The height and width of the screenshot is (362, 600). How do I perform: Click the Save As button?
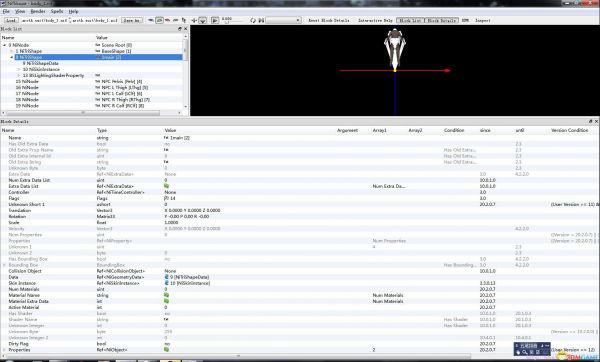132,20
